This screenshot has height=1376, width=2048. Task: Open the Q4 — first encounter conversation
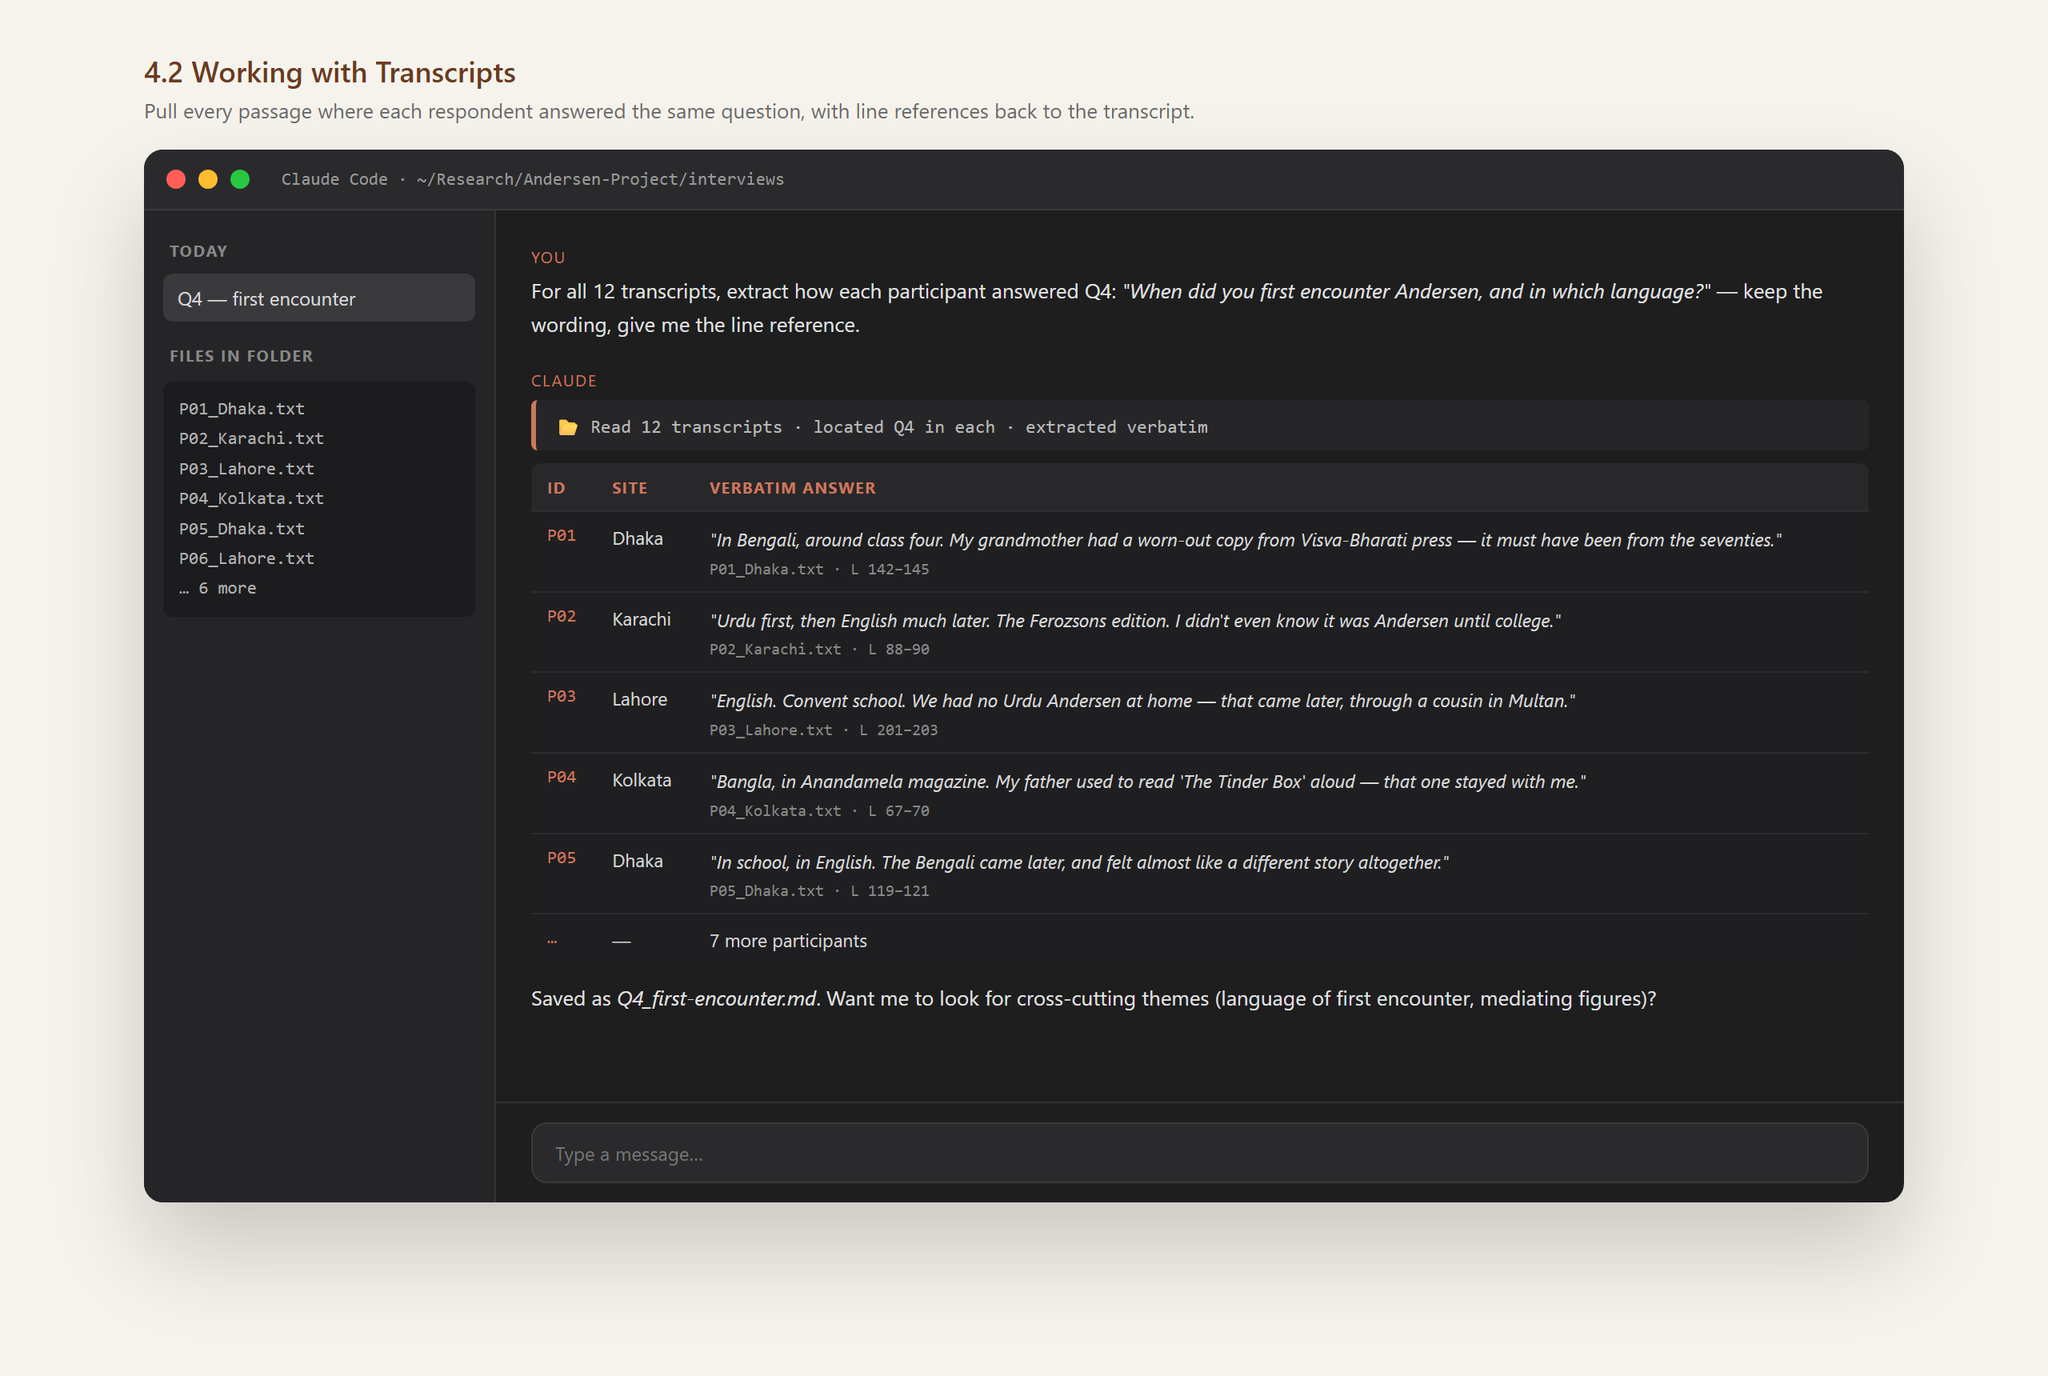tap(319, 298)
